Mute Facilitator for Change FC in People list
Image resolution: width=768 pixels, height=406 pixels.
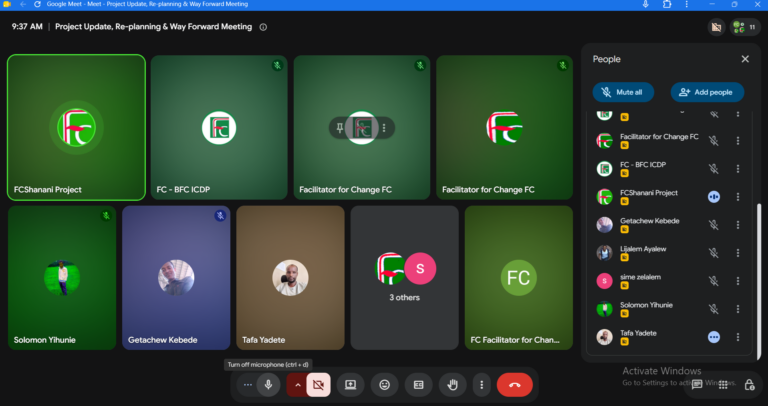(x=714, y=141)
